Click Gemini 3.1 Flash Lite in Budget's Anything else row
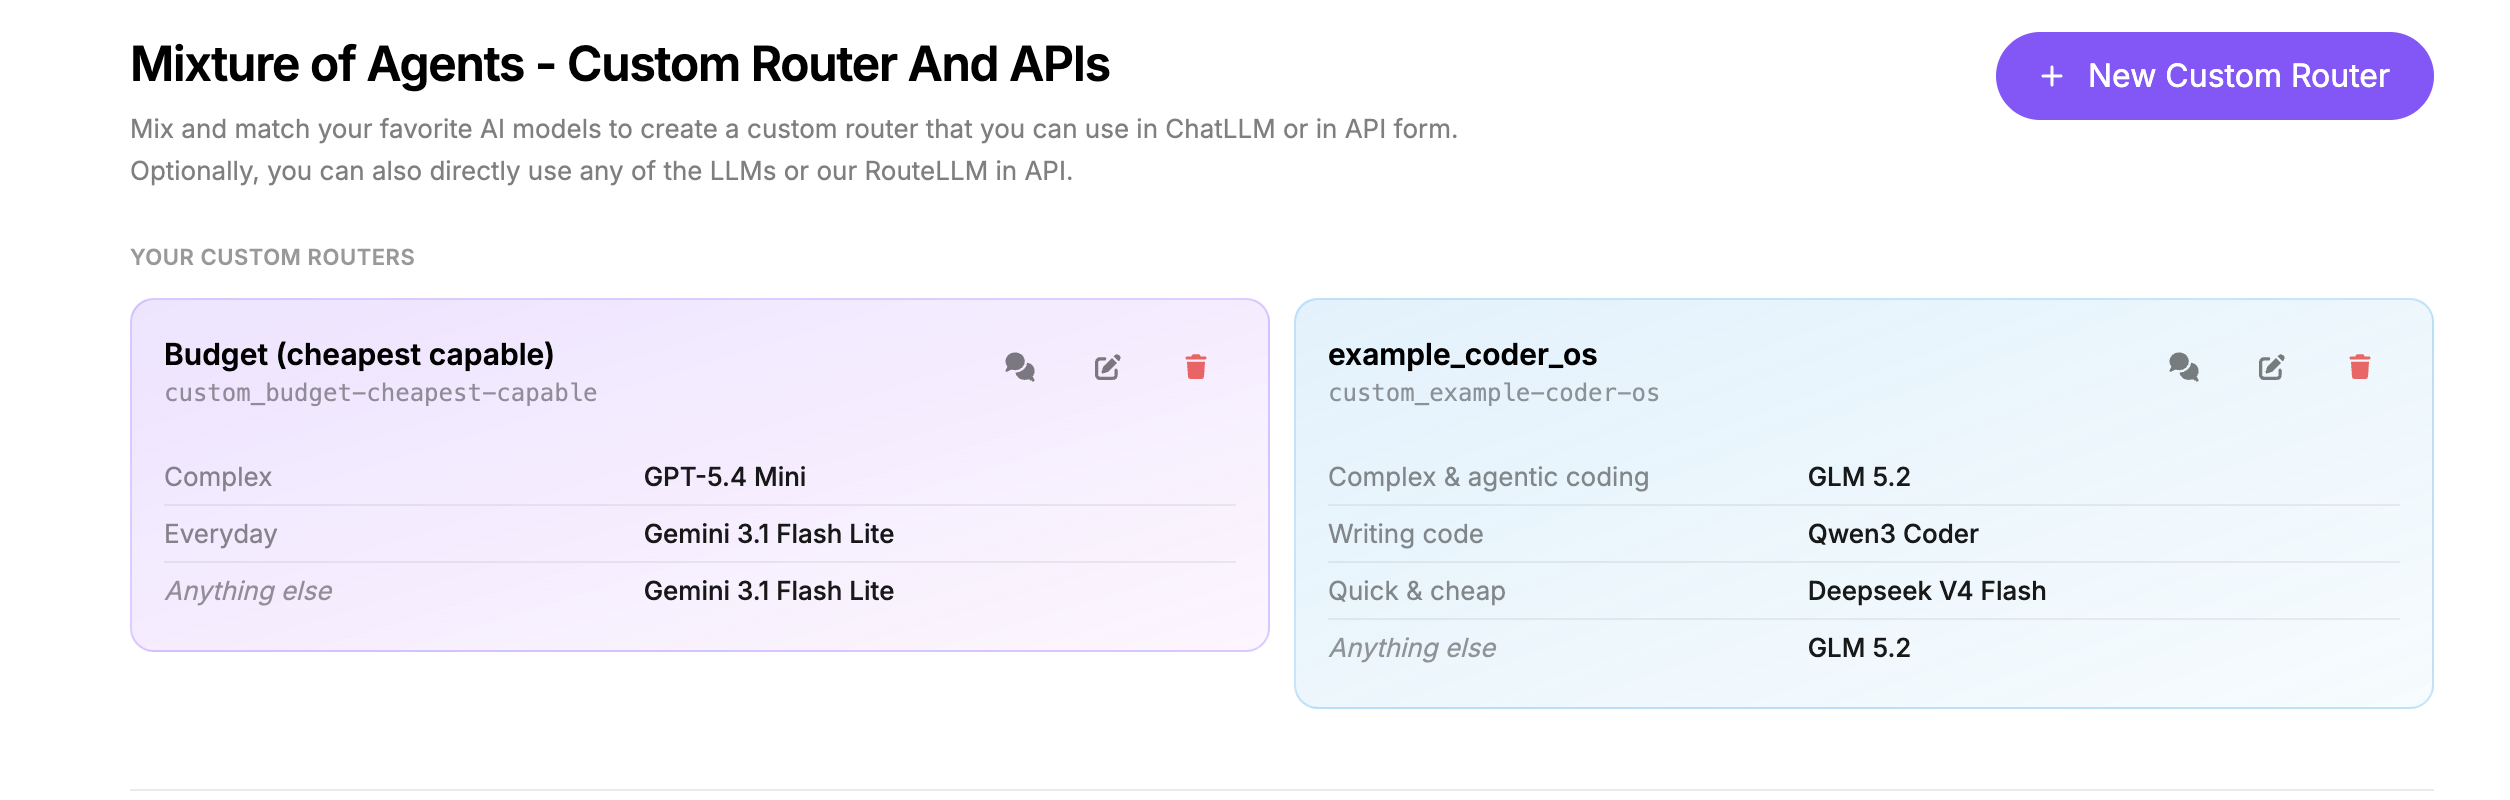2510x800 pixels. click(x=769, y=591)
